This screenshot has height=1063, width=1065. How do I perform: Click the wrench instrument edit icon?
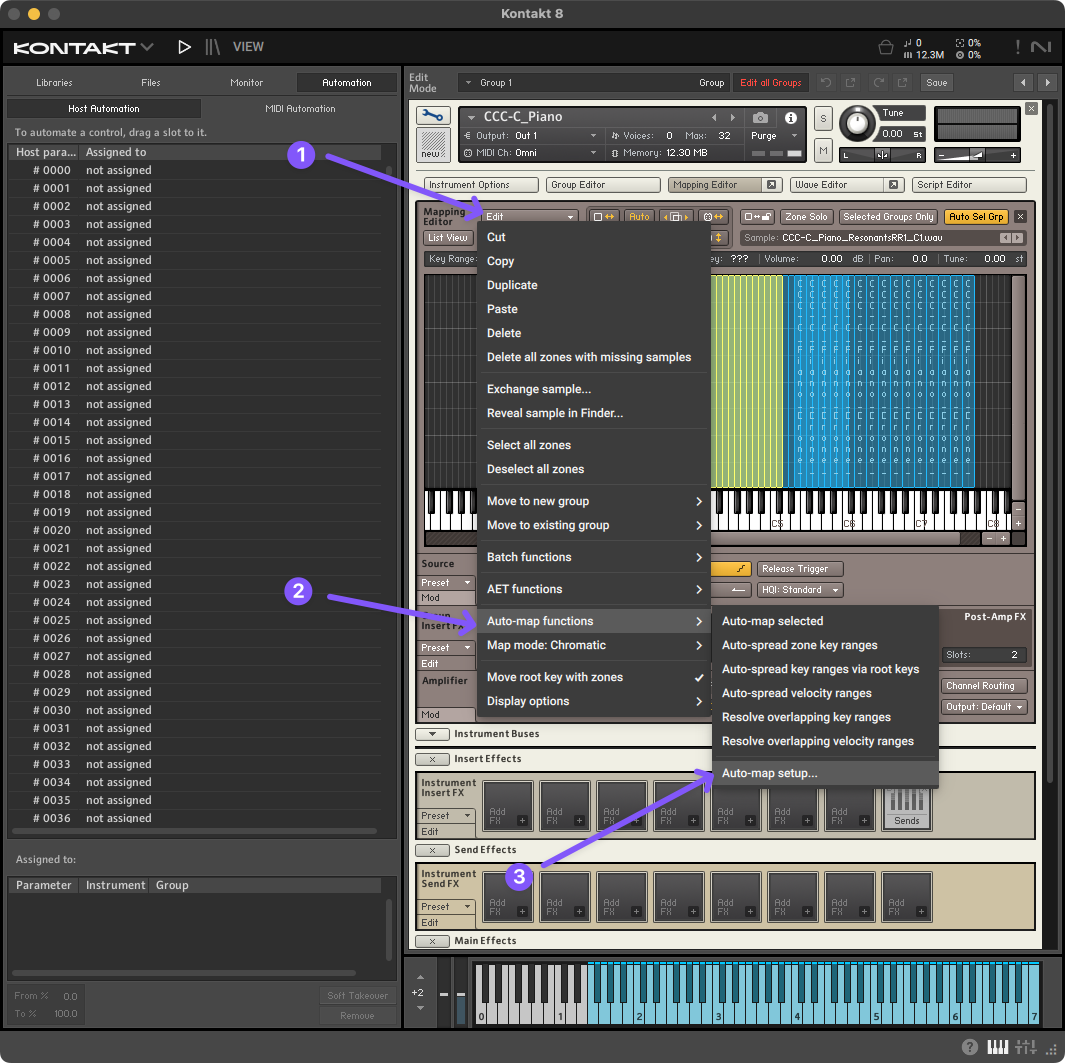coord(433,116)
